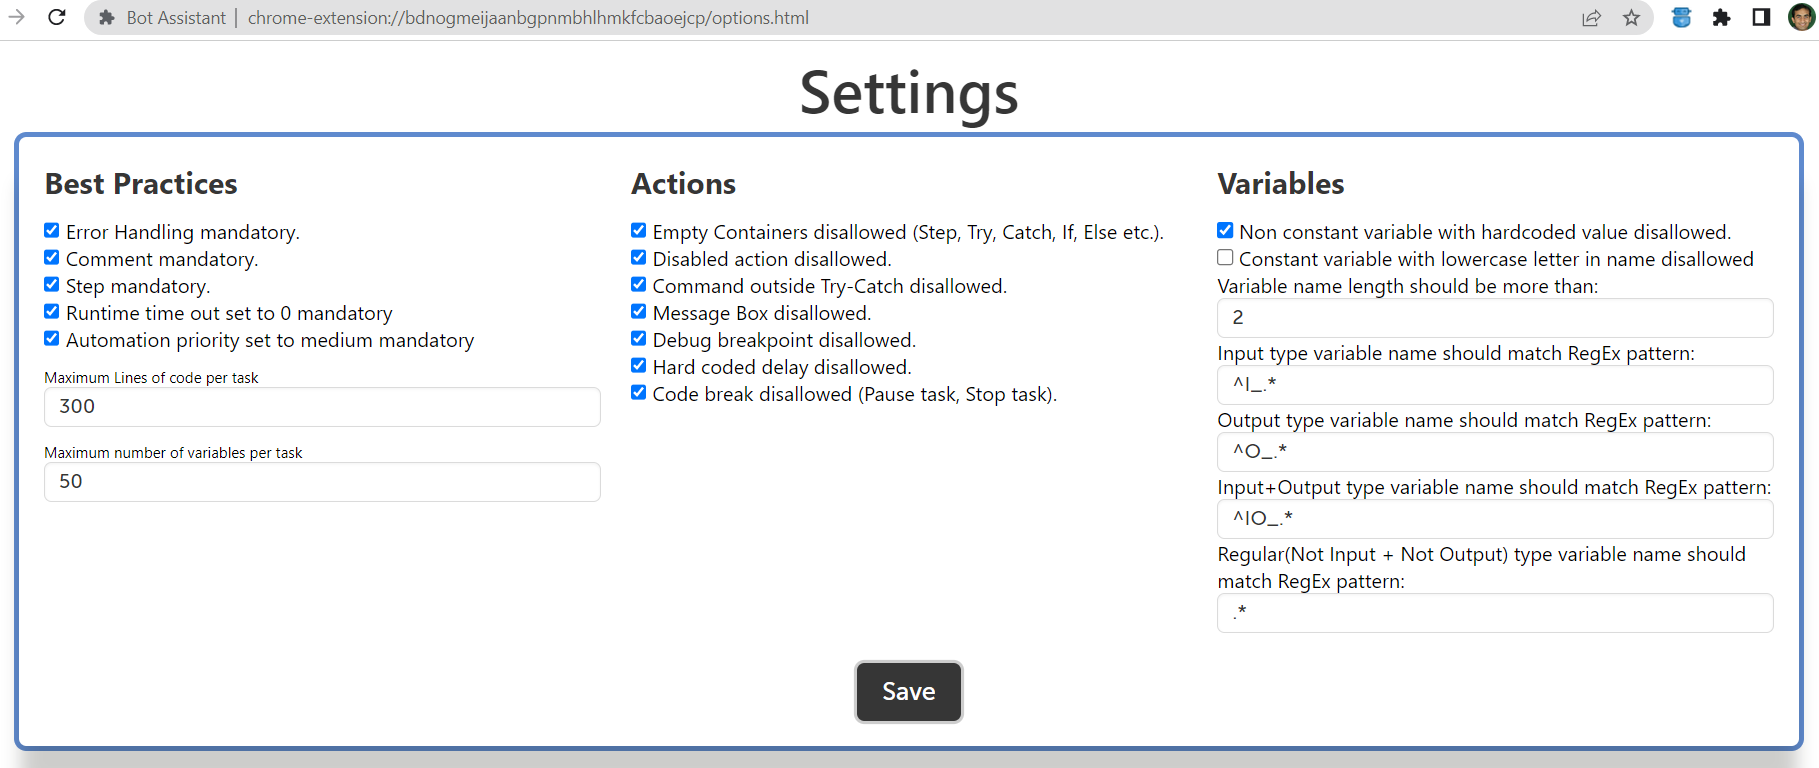Click the Best Practices heading
Screen dimensions: 1819x768
tap(141, 184)
